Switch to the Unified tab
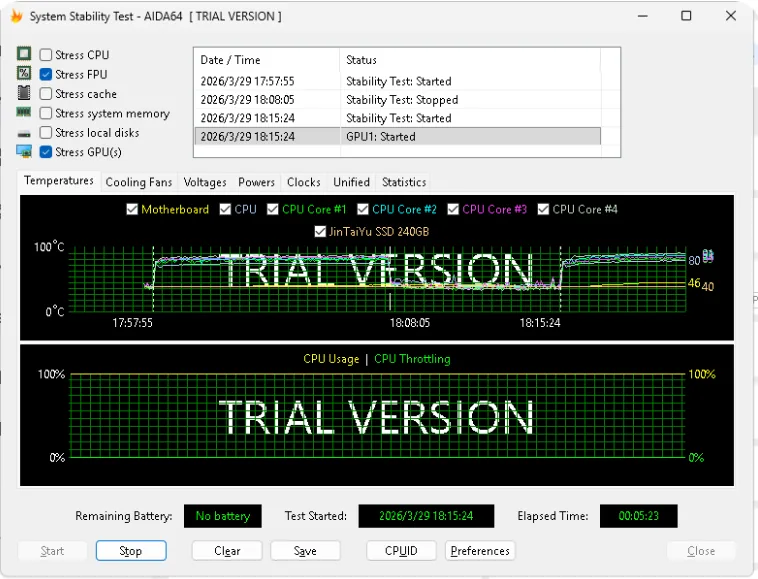Viewport: 758px width, 579px height. 351,182
